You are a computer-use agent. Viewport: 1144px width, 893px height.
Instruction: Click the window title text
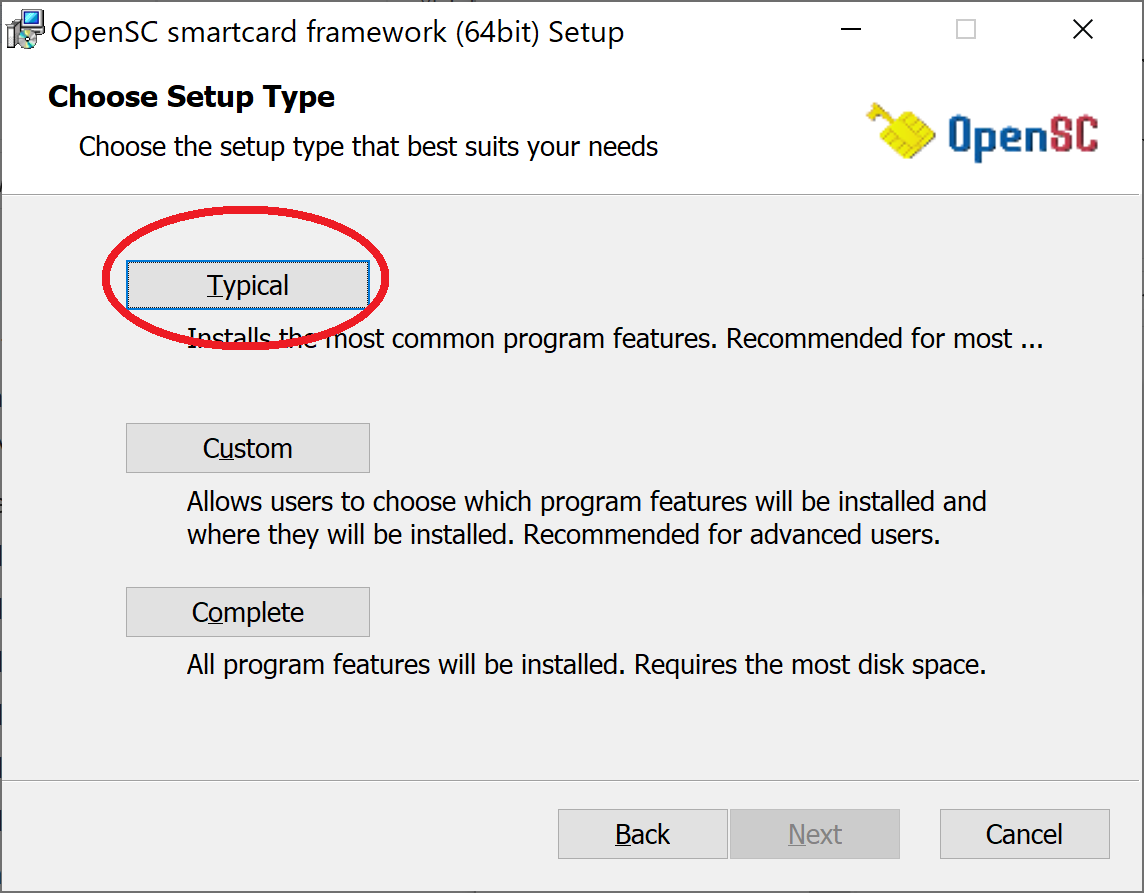pyautogui.click(x=336, y=31)
